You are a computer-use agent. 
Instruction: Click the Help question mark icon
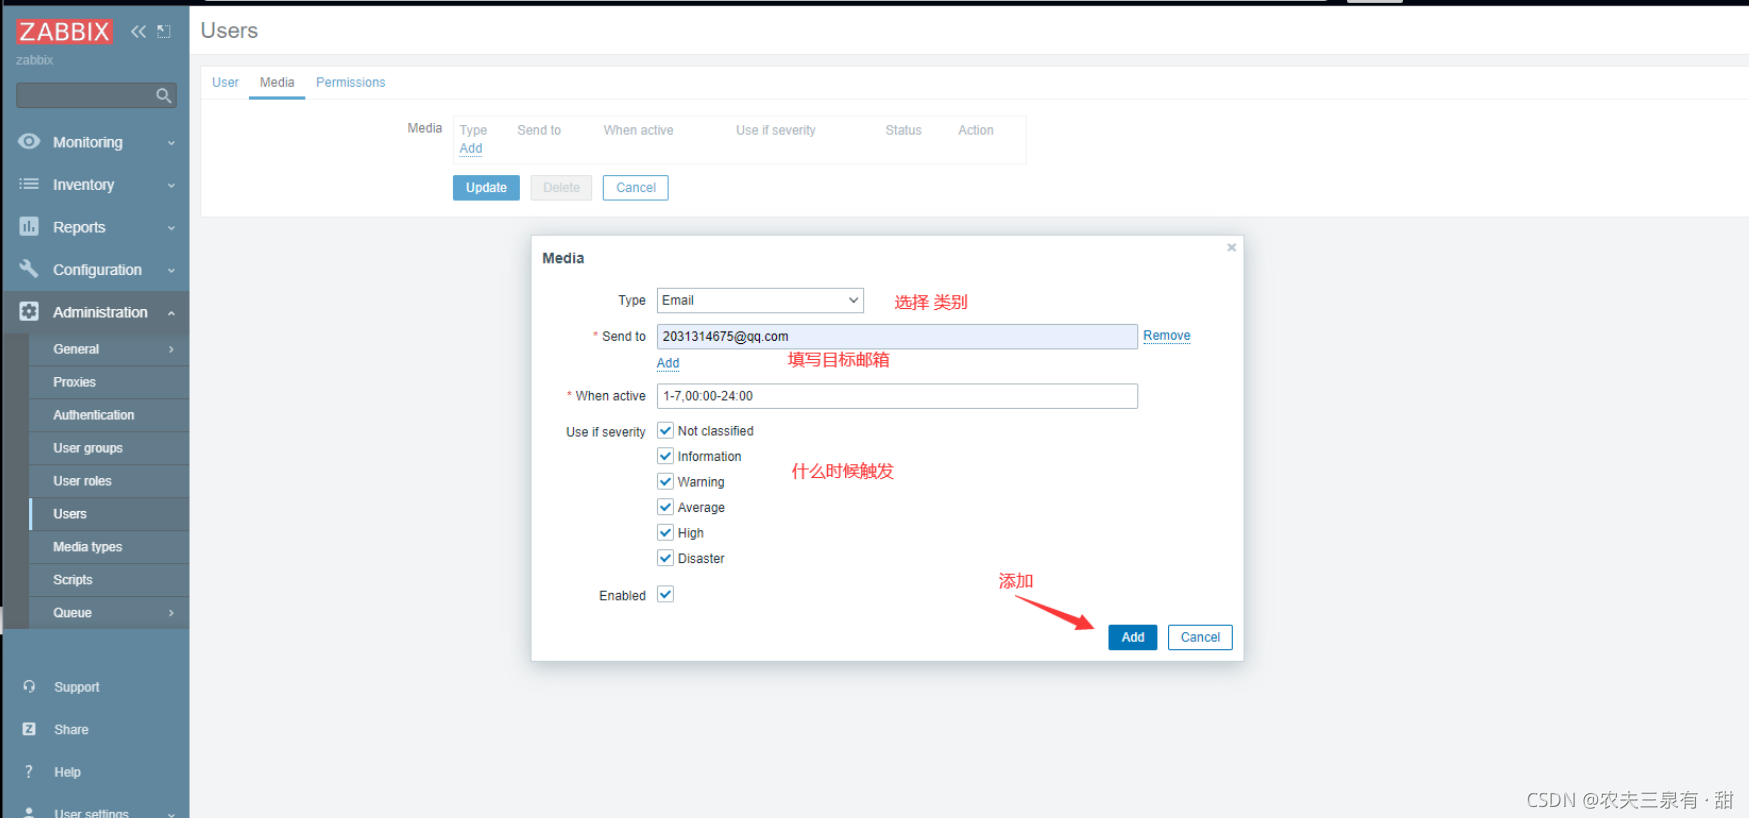pyautogui.click(x=29, y=772)
